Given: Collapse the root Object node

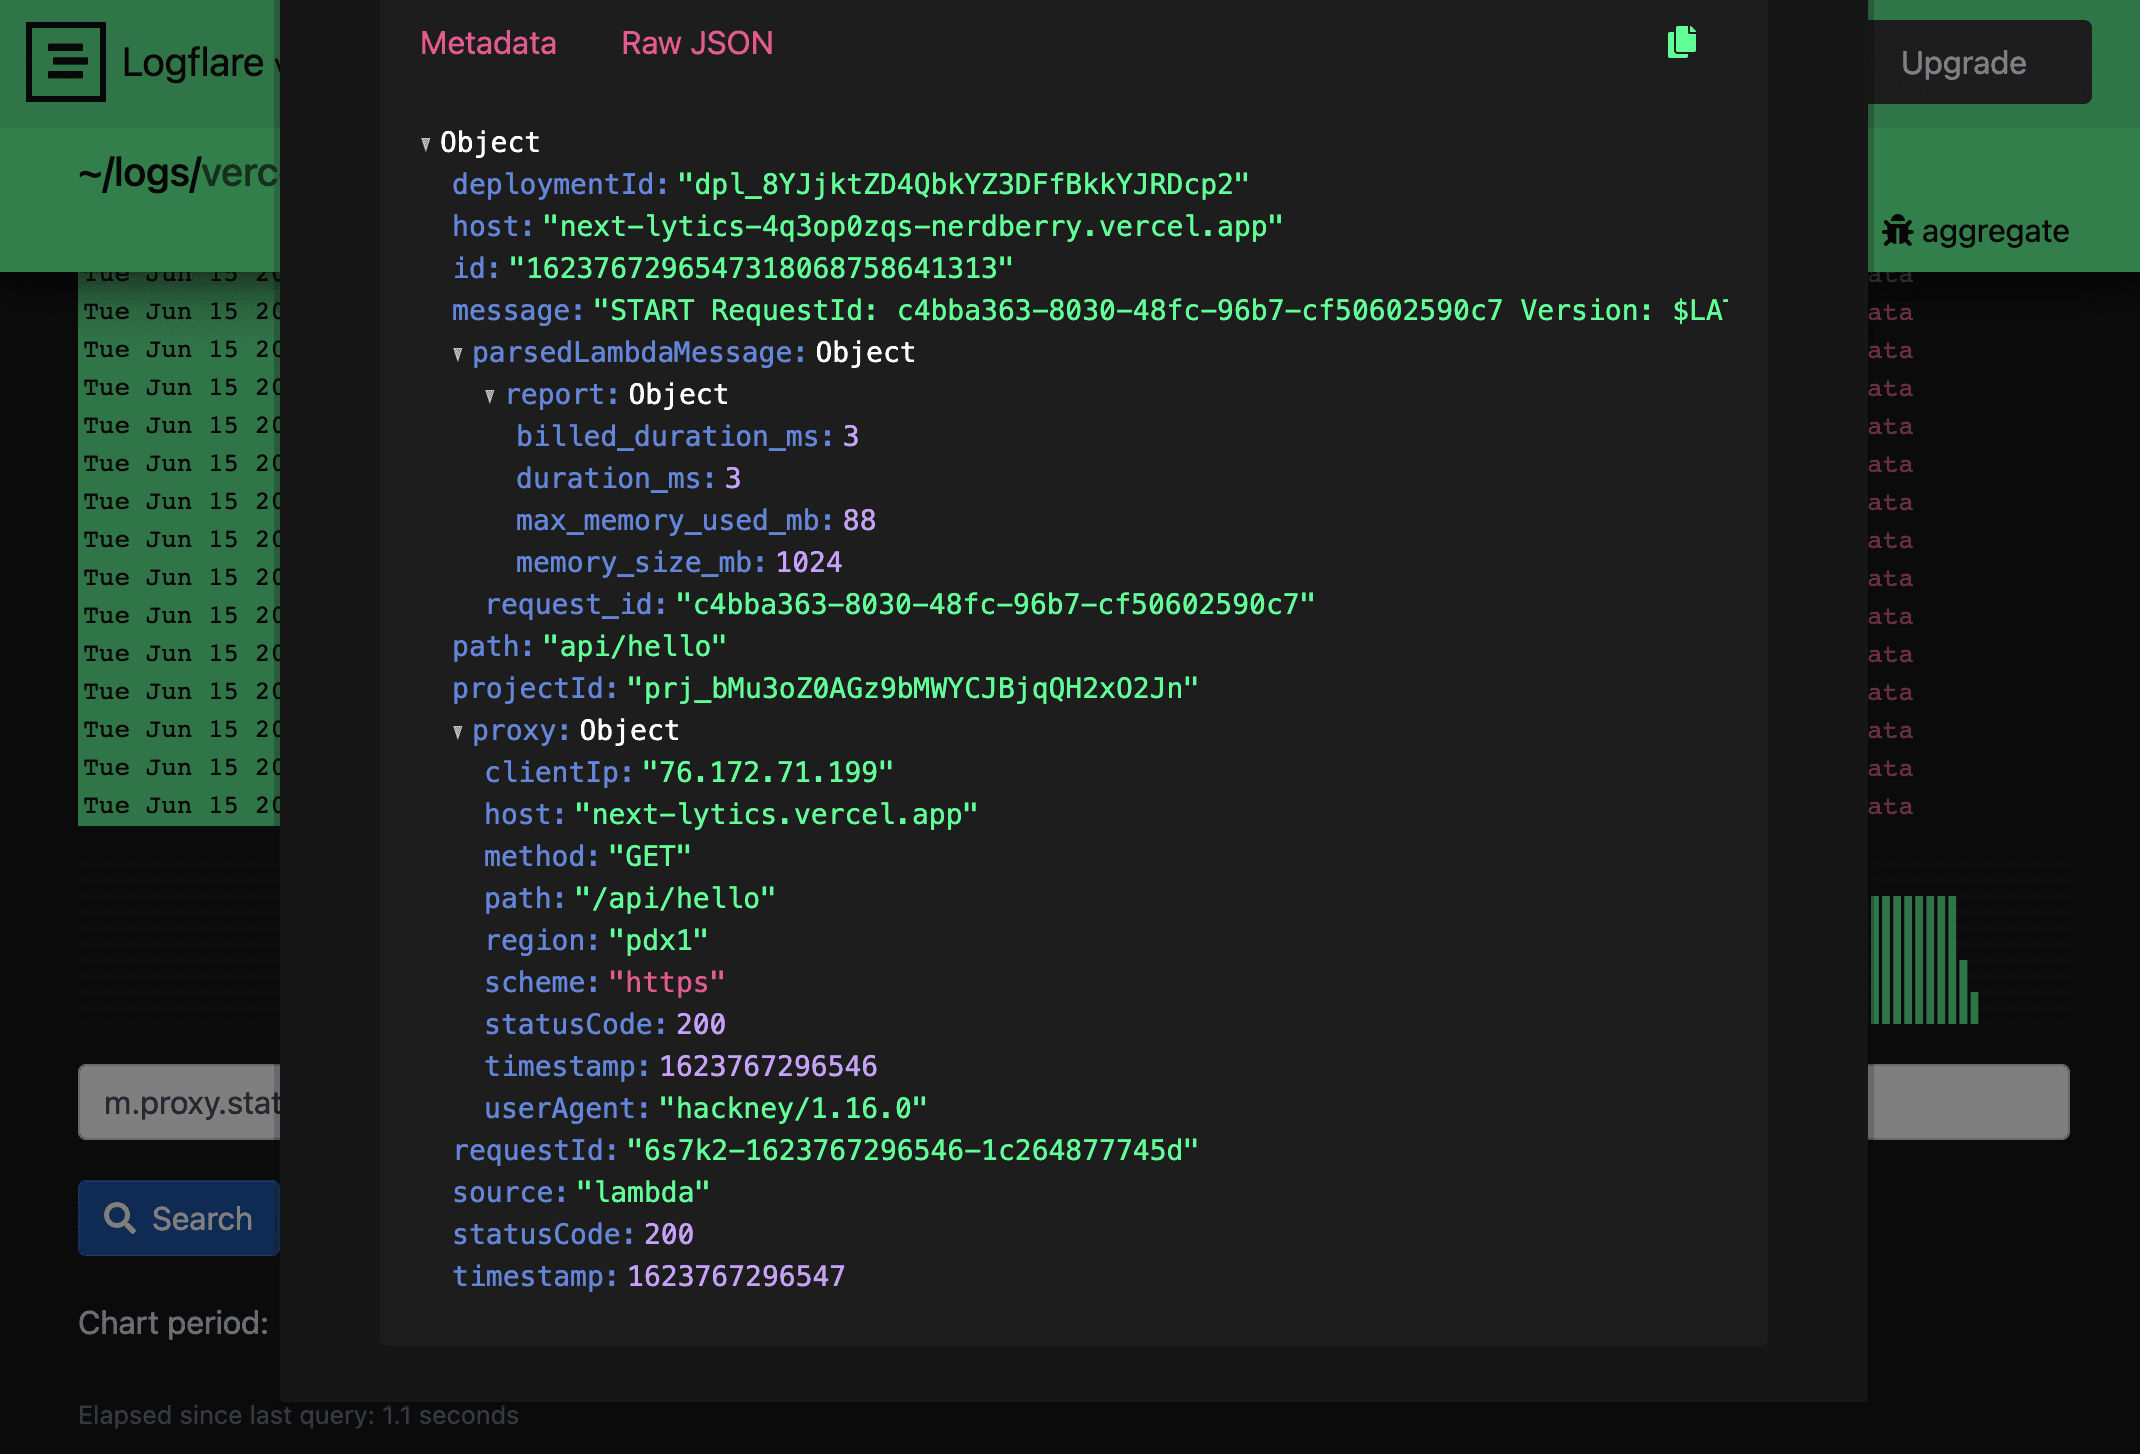Looking at the screenshot, I should point(426,144).
